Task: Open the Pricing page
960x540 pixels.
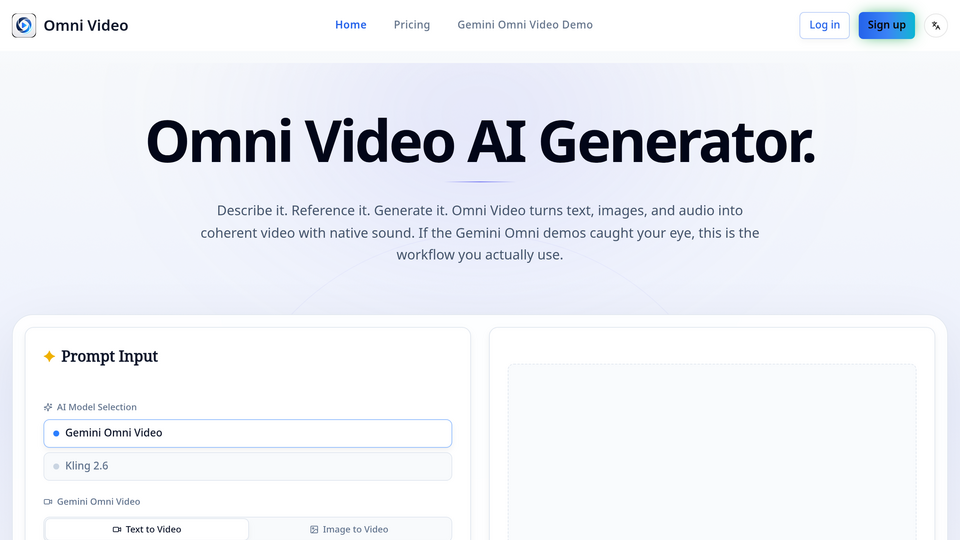Action: [x=411, y=25]
